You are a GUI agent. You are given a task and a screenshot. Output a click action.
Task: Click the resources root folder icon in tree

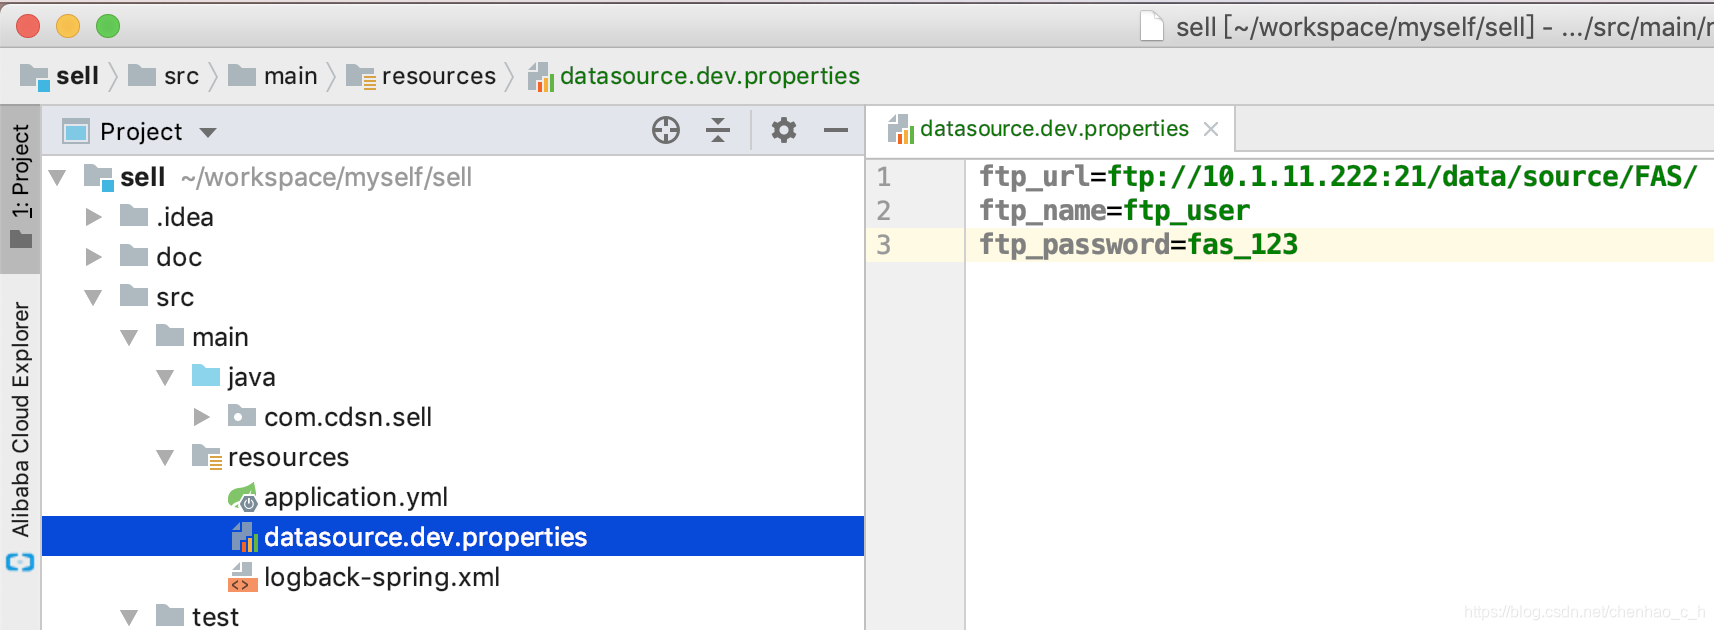pyautogui.click(x=207, y=457)
